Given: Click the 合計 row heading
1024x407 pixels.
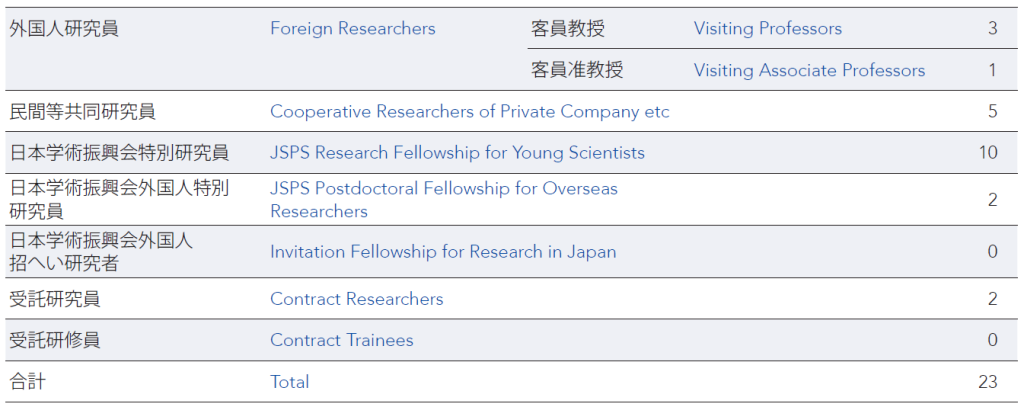Looking at the screenshot, I should (27, 382).
